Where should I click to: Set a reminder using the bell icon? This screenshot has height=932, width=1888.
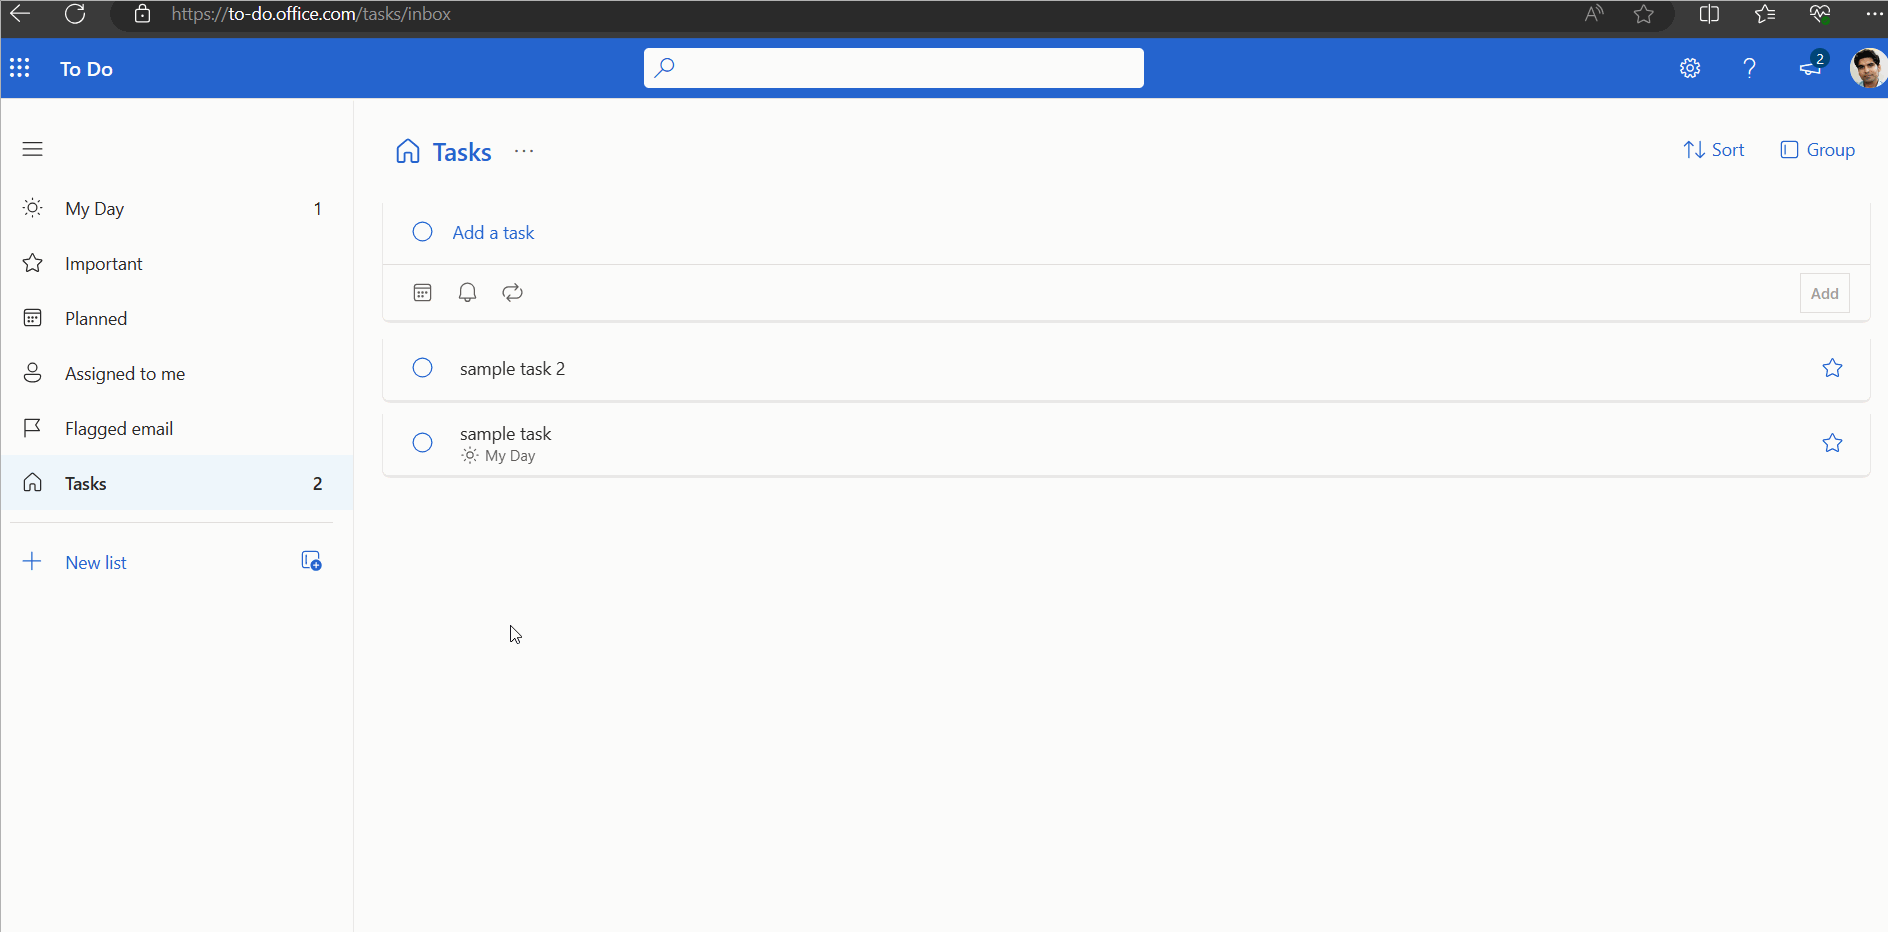[x=466, y=292]
